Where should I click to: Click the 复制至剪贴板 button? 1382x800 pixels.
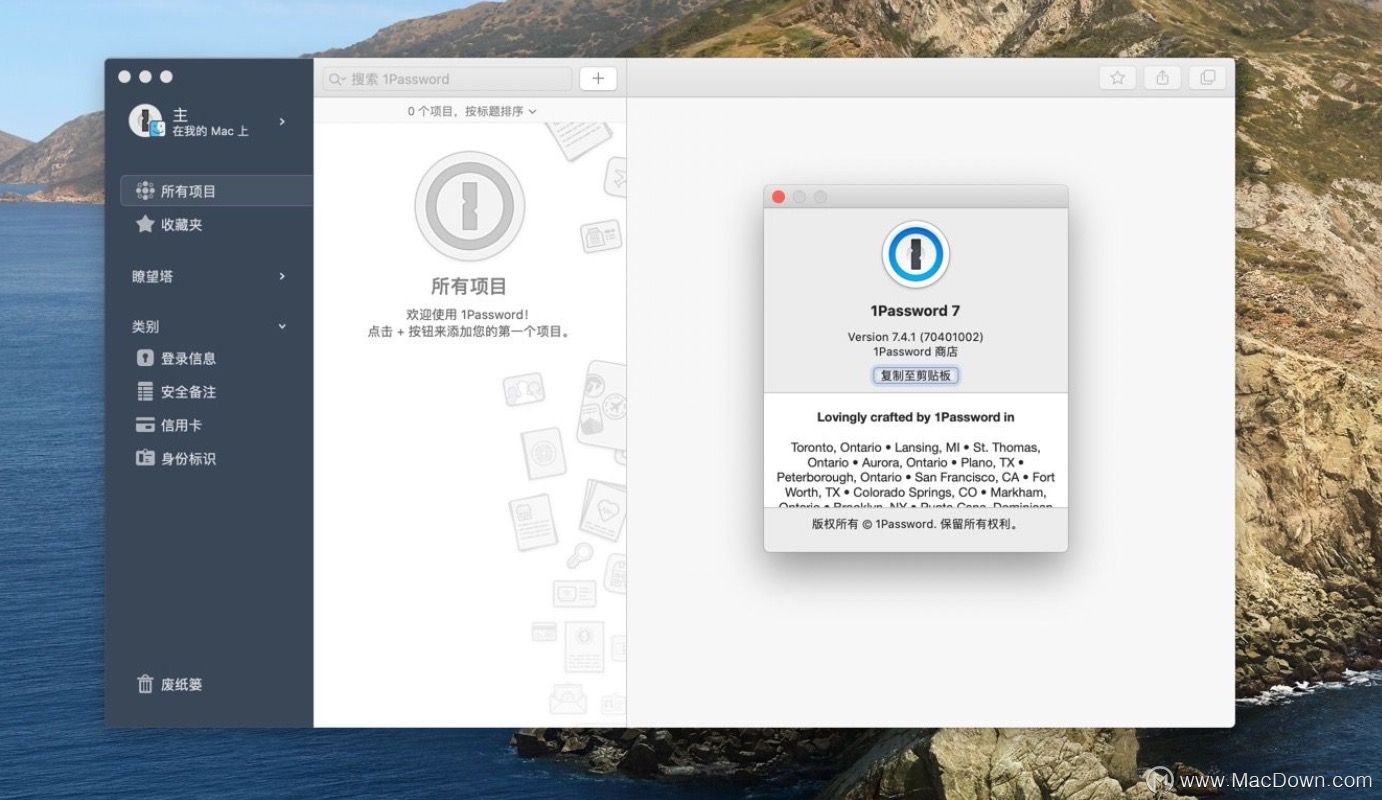point(915,375)
